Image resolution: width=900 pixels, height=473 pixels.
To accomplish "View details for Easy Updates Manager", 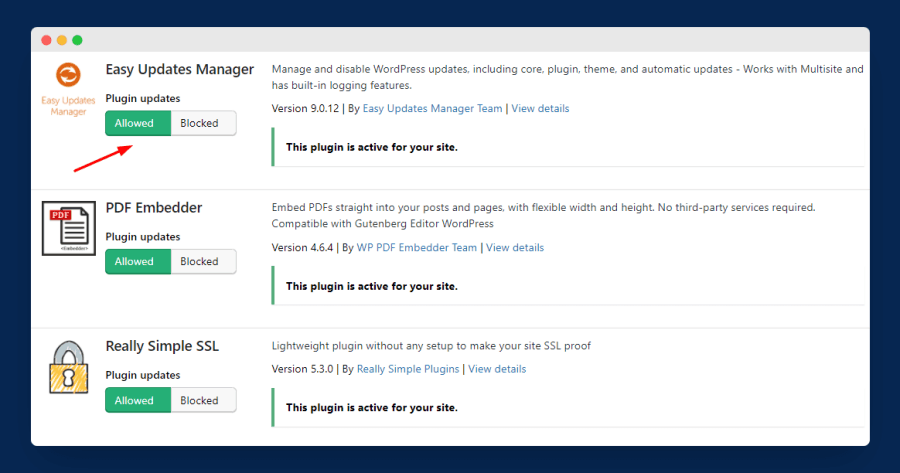I will [540, 108].
